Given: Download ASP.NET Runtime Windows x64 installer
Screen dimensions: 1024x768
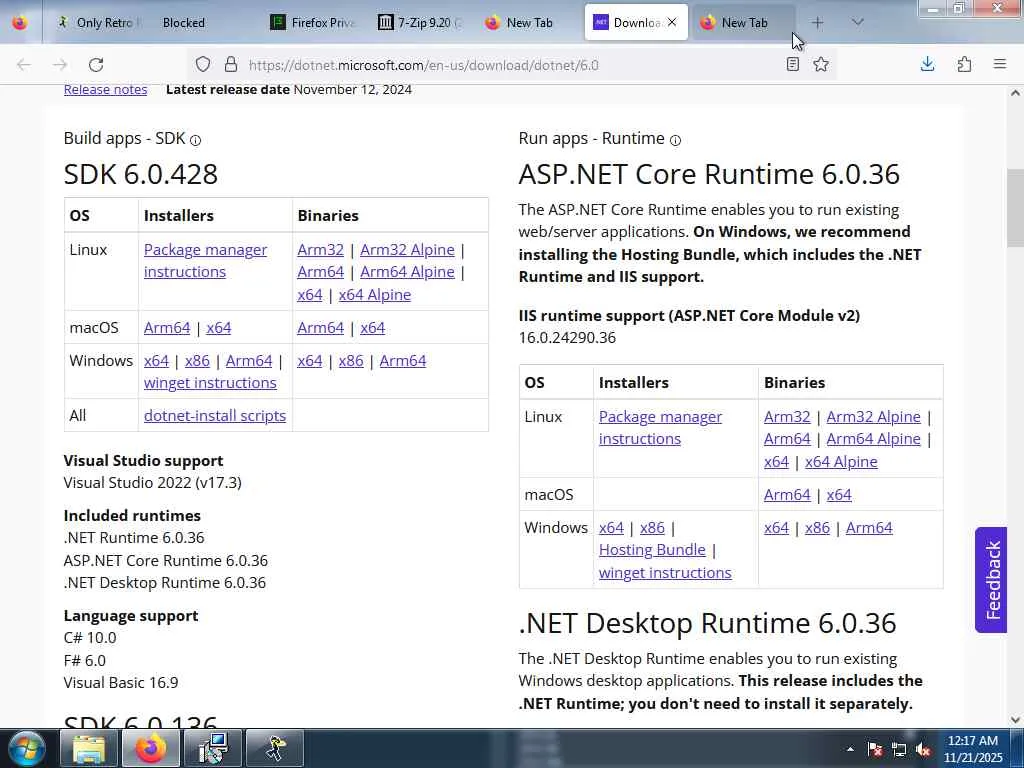Looking at the screenshot, I should (x=611, y=528).
